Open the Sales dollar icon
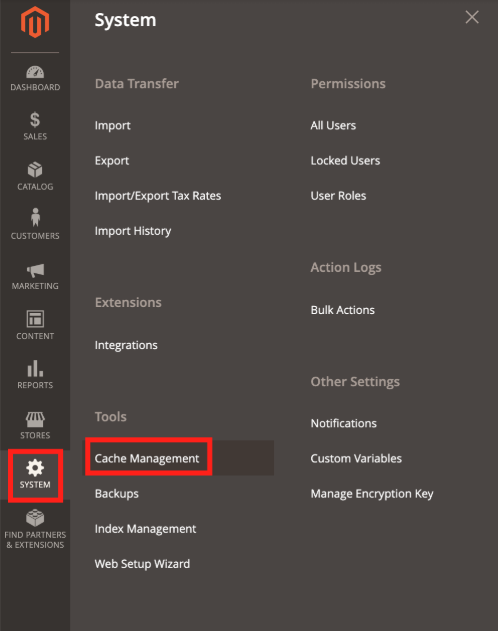Image resolution: width=498 pixels, height=631 pixels. (35, 120)
